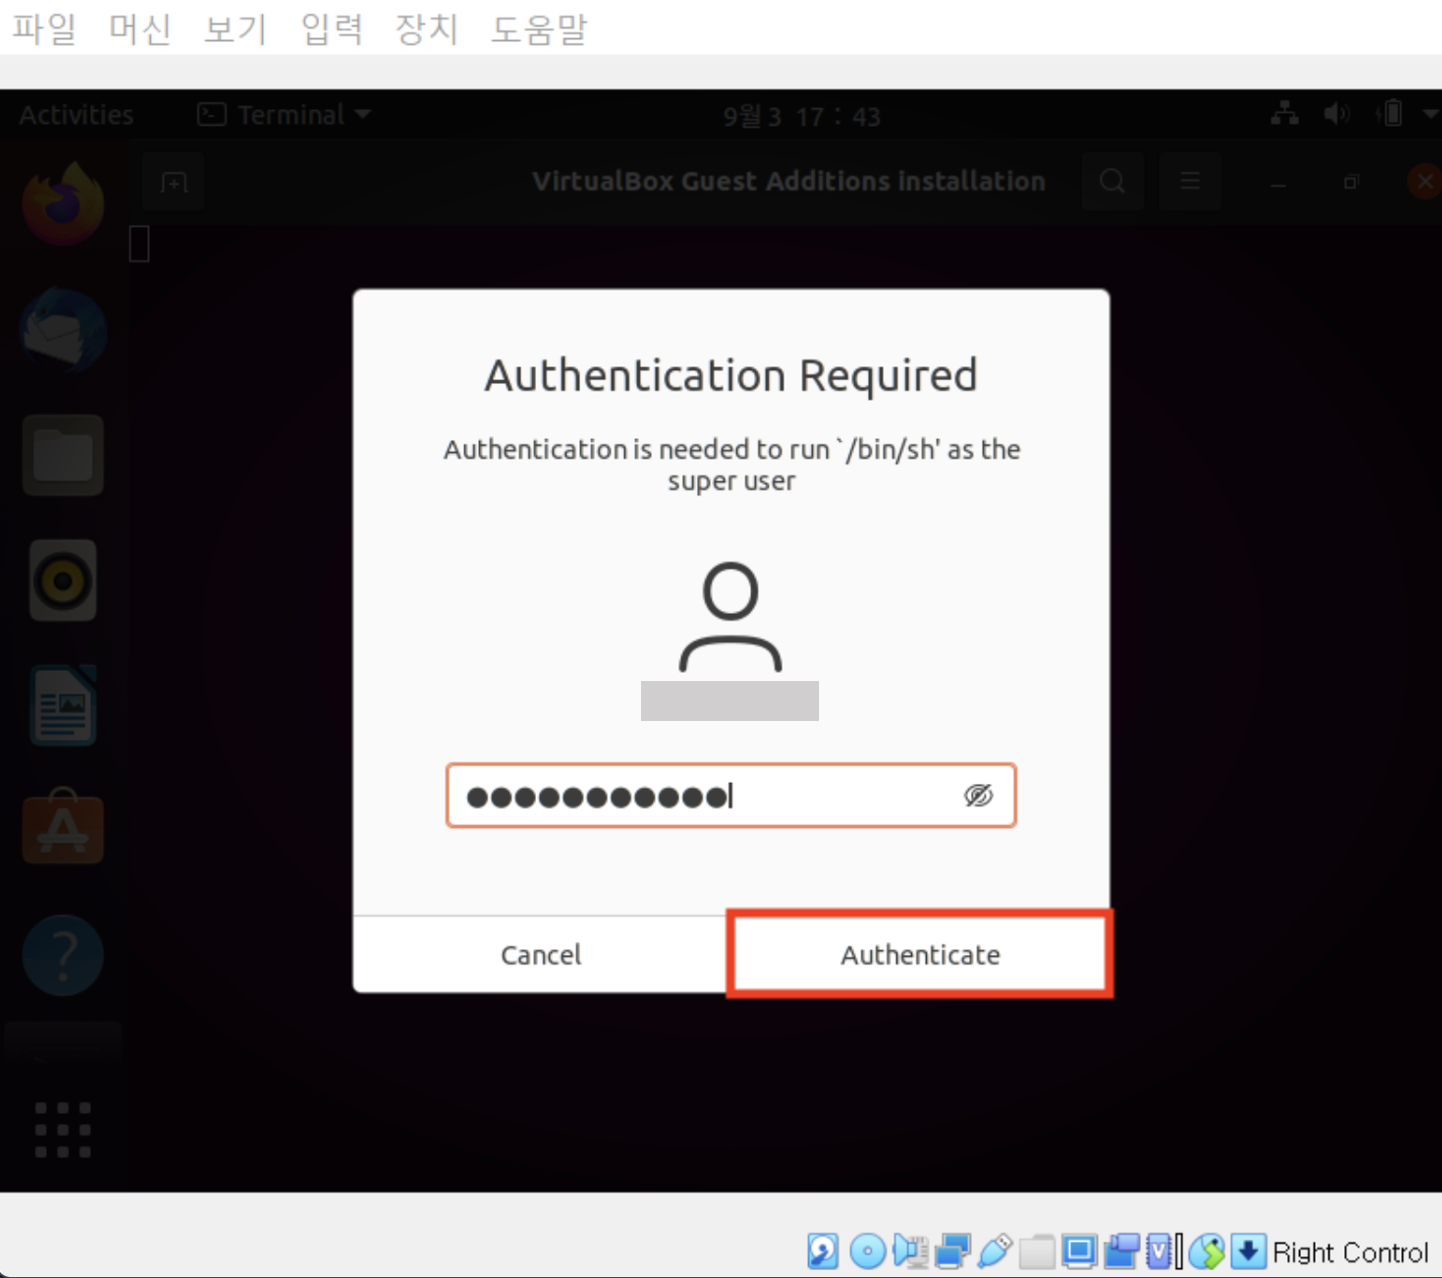Image resolution: width=1442 pixels, height=1278 pixels.
Task: Click the Authentication Required heading
Action: click(x=731, y=376)
